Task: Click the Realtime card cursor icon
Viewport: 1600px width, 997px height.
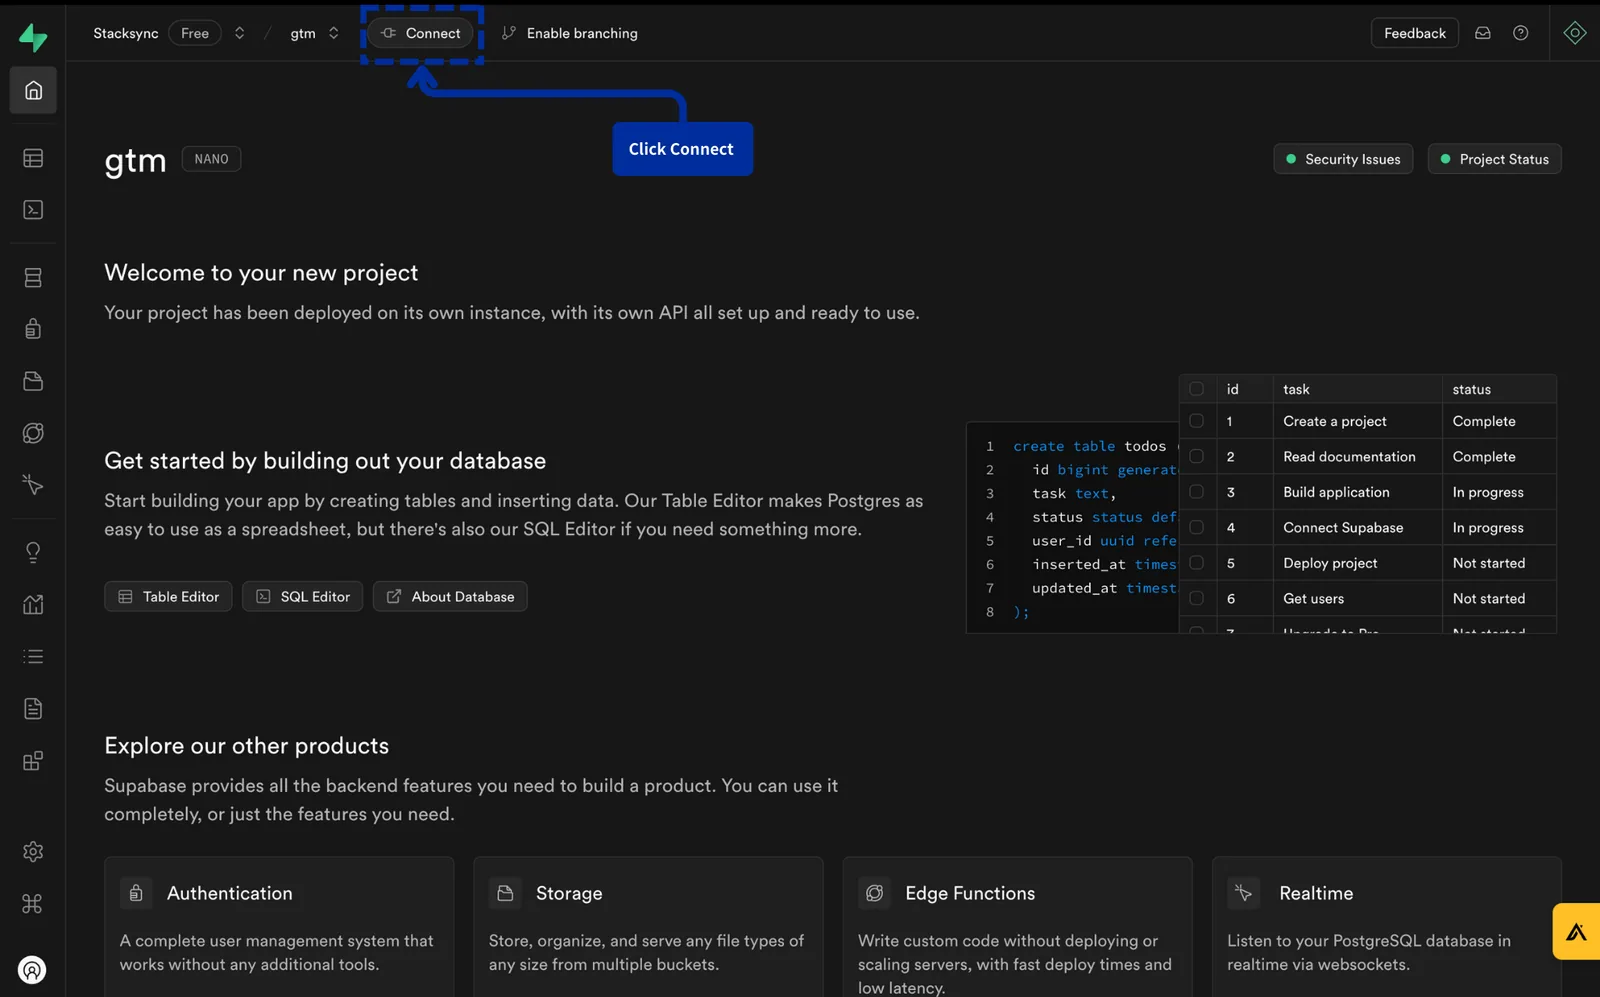Action: [1243, 893]
